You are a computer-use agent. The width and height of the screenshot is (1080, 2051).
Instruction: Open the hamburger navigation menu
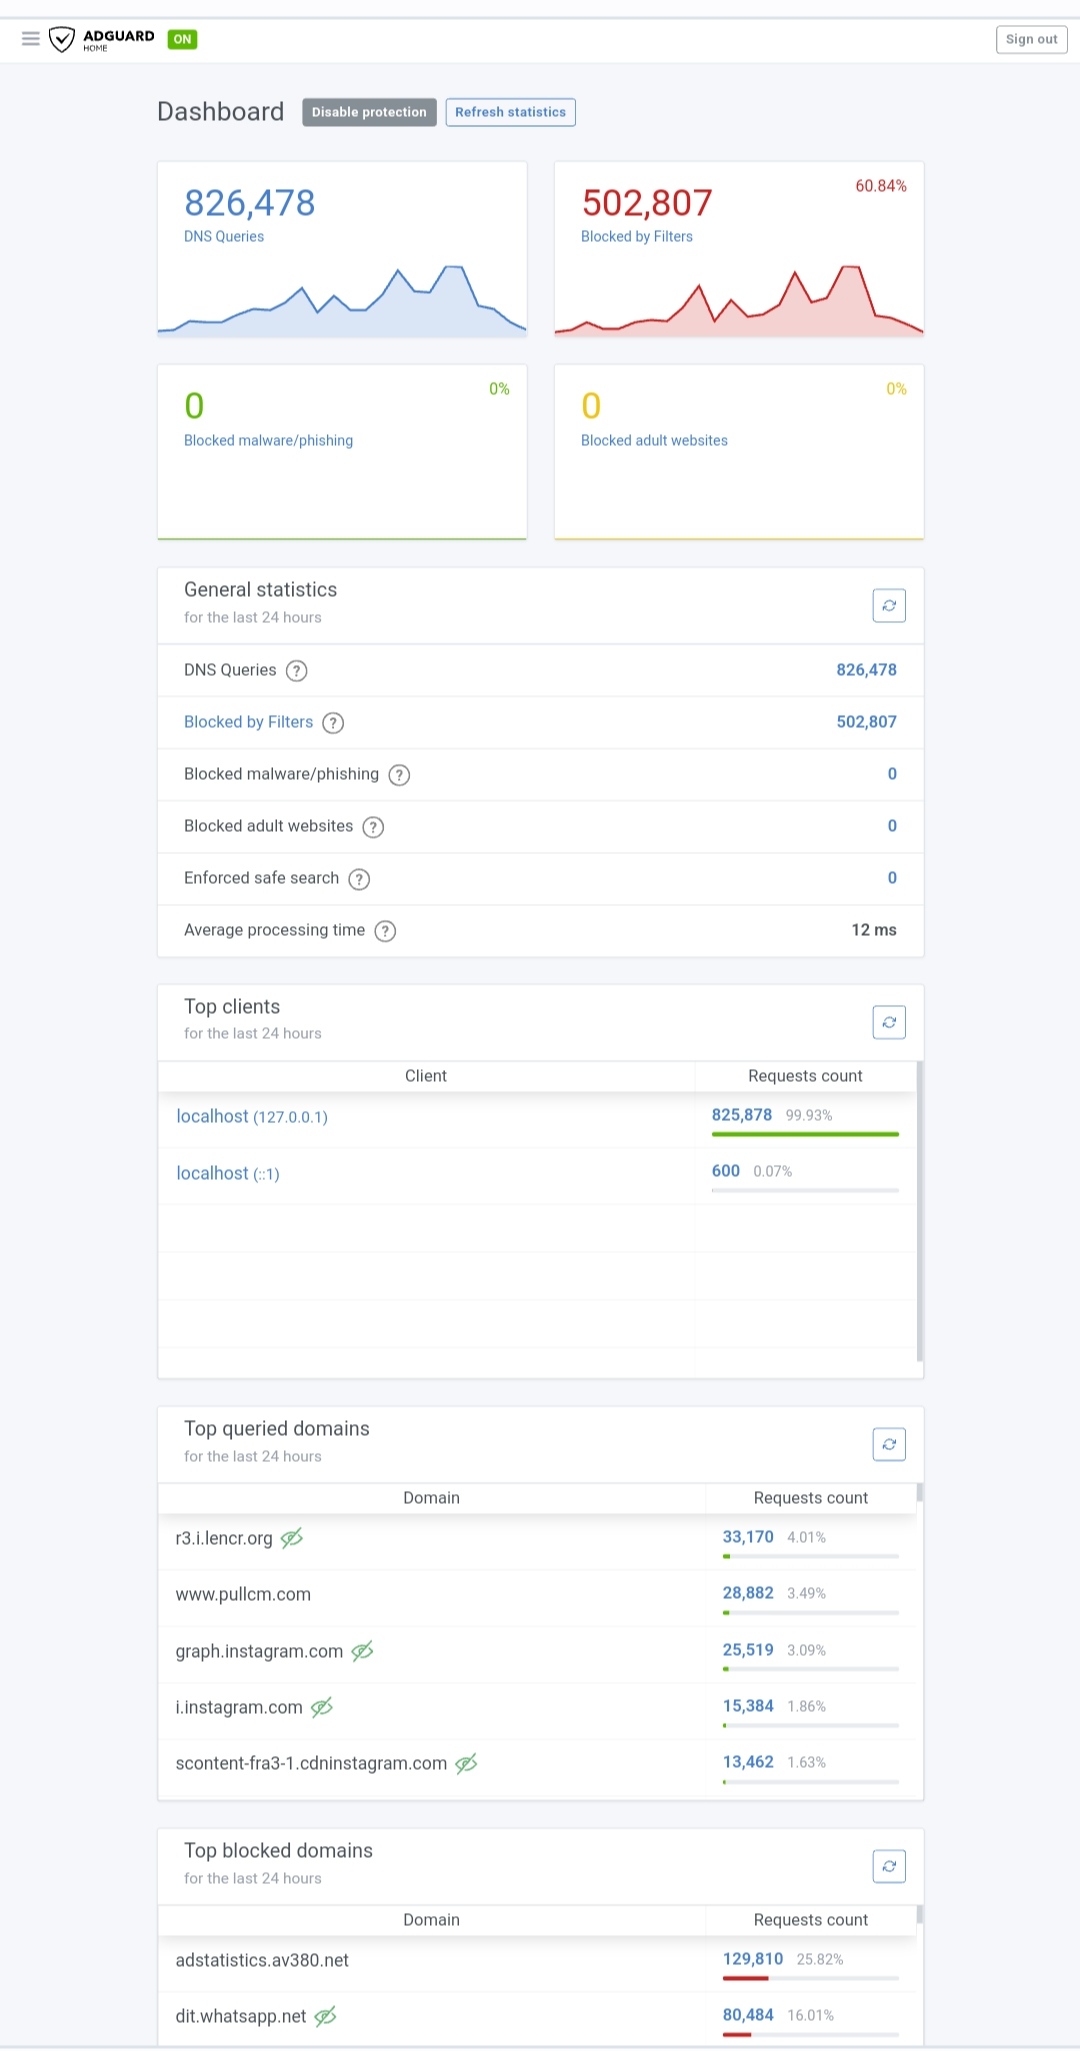point(30,39)
